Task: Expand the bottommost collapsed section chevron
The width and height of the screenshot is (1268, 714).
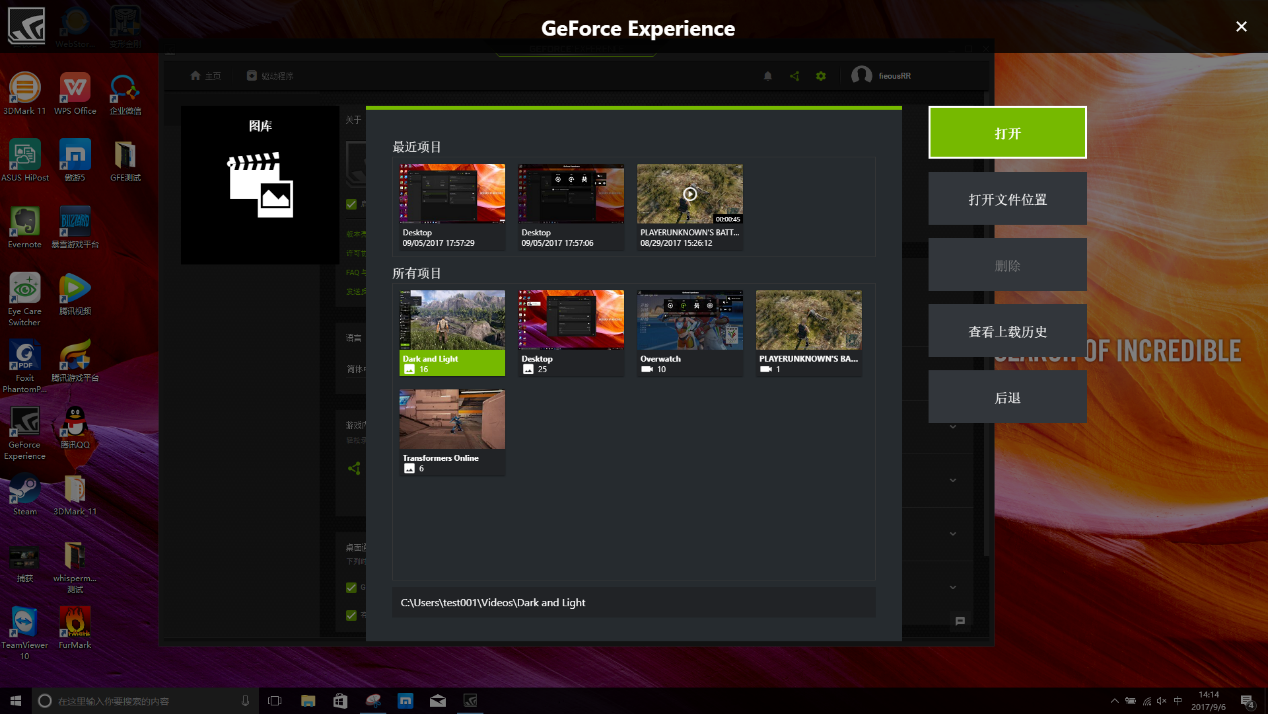Action: pos(953,587)
